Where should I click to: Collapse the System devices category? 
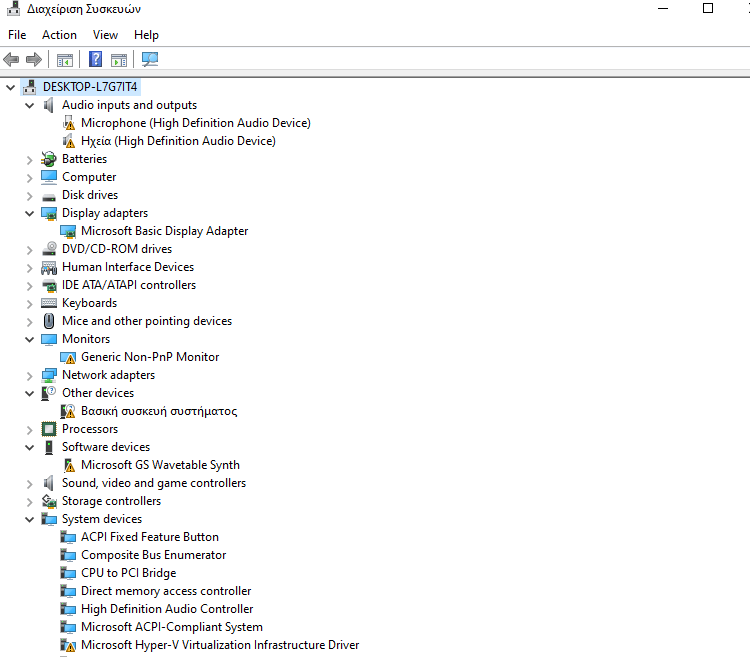point(30,519)
